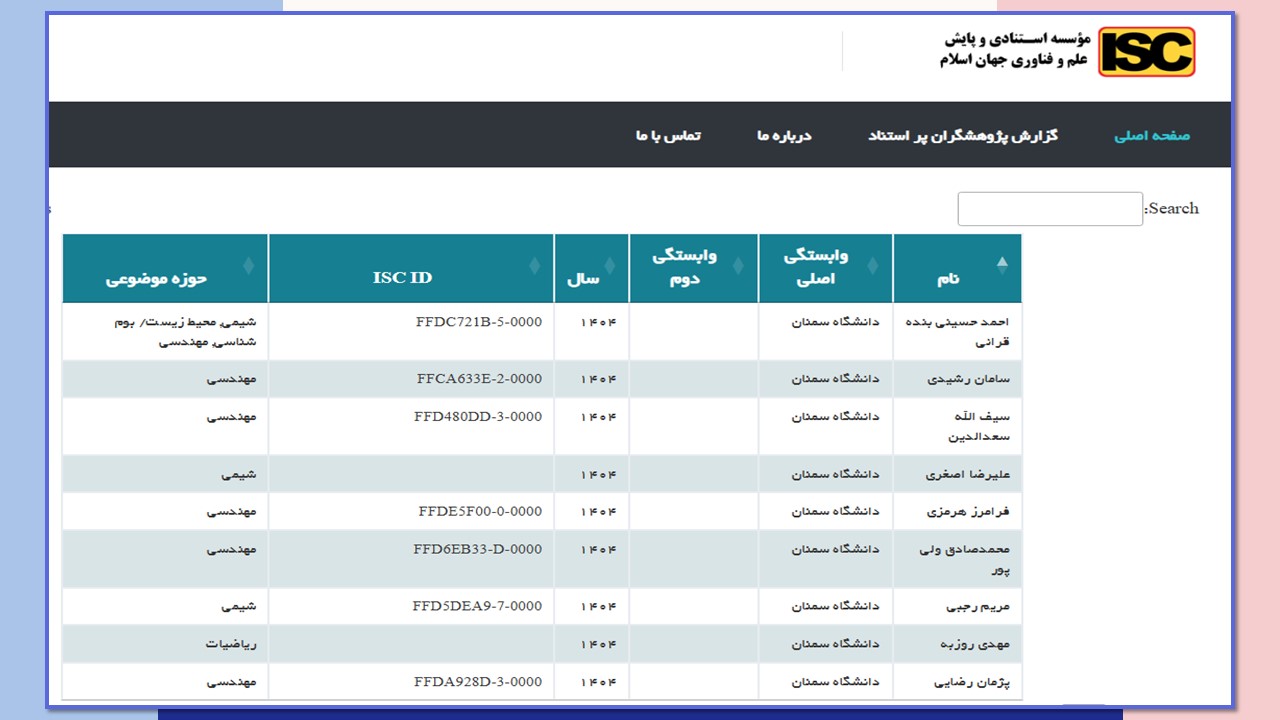Click the institute name text beside the ISC logo
Image resolution: width=1280 pixels, height=720 pixels.
[x=1012, y=50]
